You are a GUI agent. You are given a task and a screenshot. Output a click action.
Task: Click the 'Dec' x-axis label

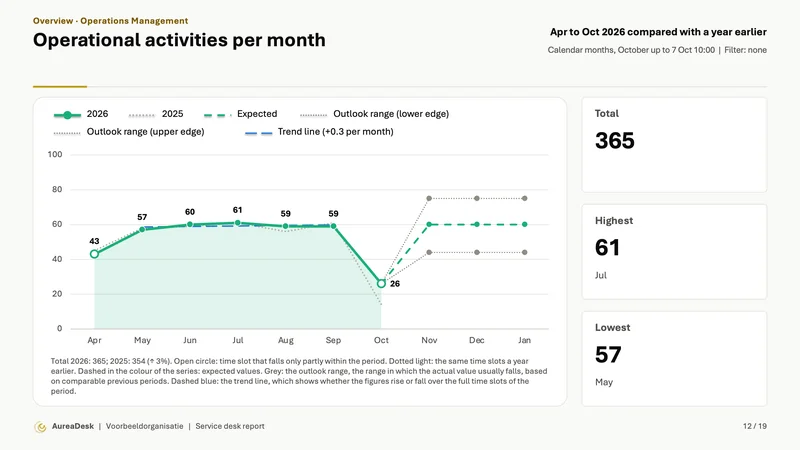coord(477,340)
